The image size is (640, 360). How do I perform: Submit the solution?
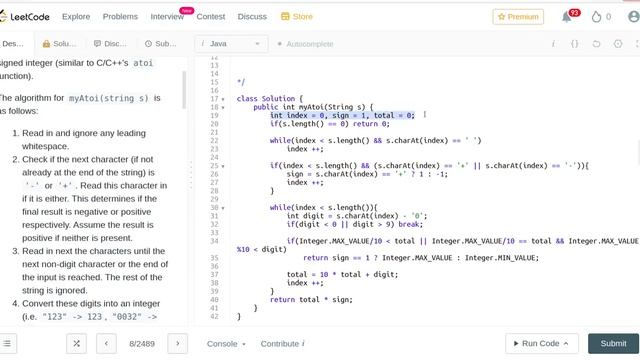click(613, 344)
